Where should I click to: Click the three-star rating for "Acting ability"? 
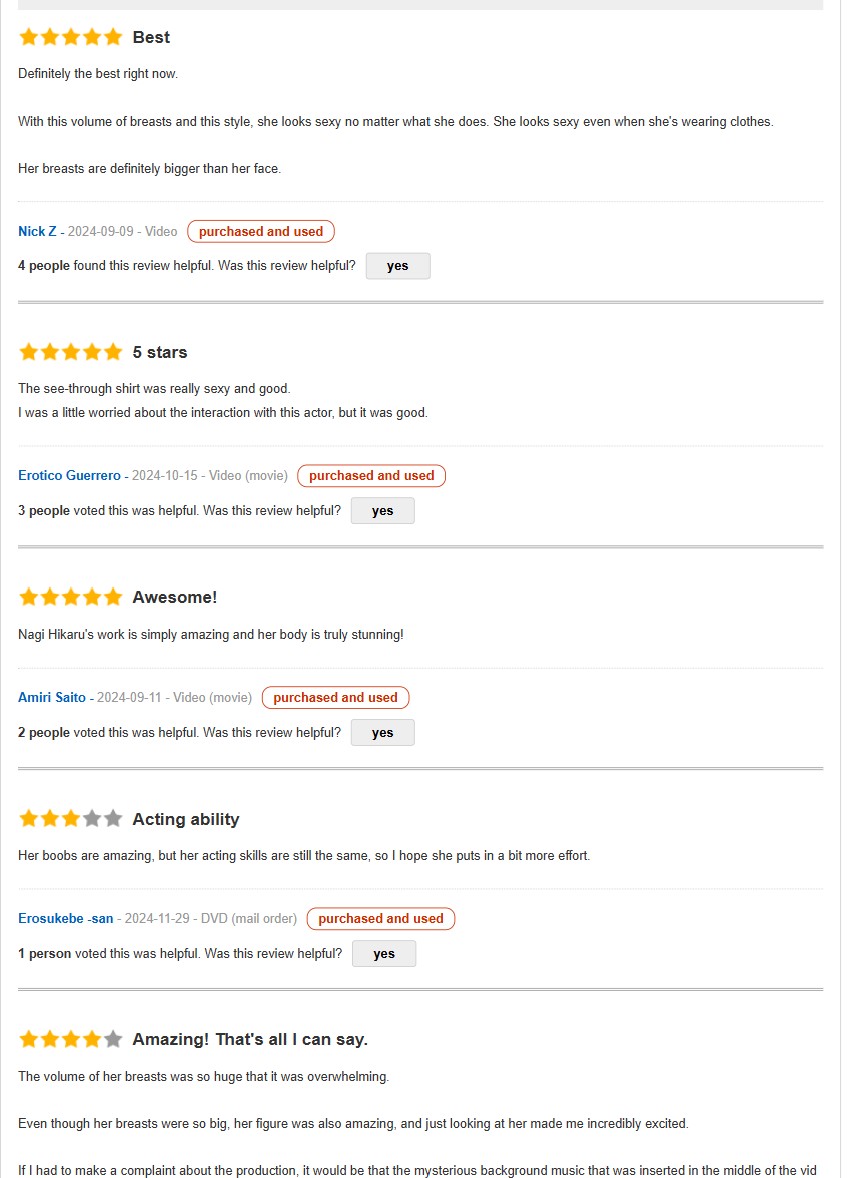(x=70, y=819)
